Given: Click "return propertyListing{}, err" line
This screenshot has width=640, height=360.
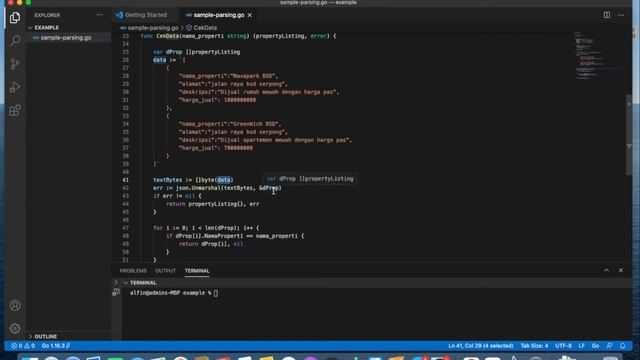Looking at the screenshot, I should click(212, 204).
